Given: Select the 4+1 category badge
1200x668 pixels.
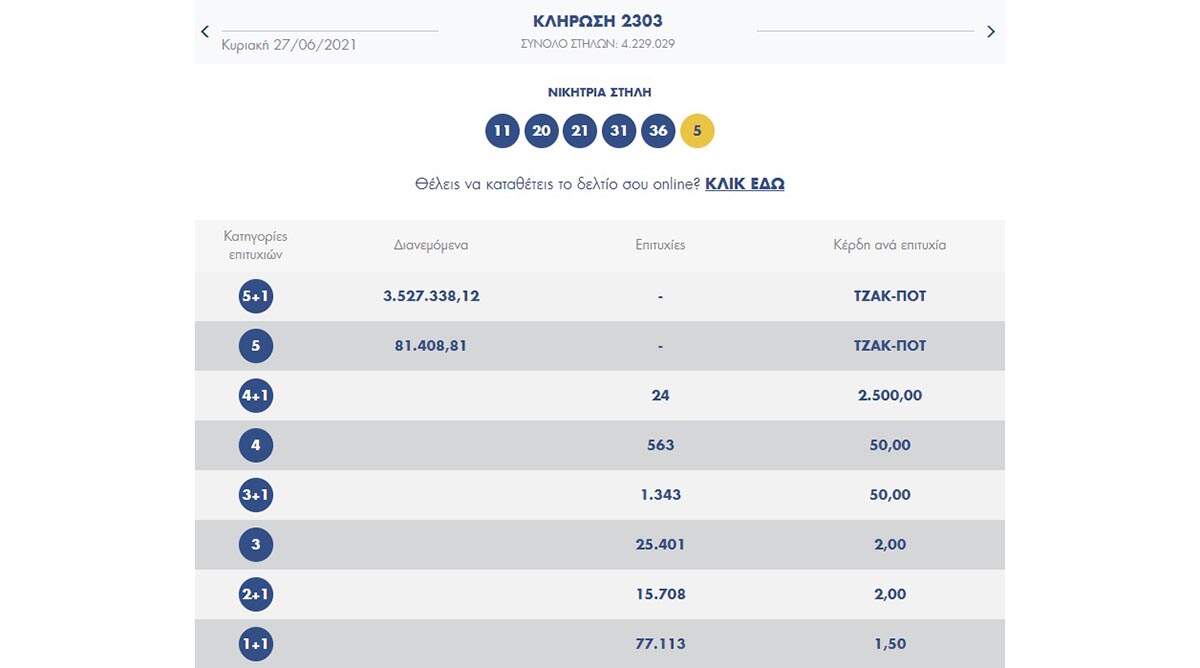Looking at the screenshot, I should pyautogui.click(x=256, y=395).
